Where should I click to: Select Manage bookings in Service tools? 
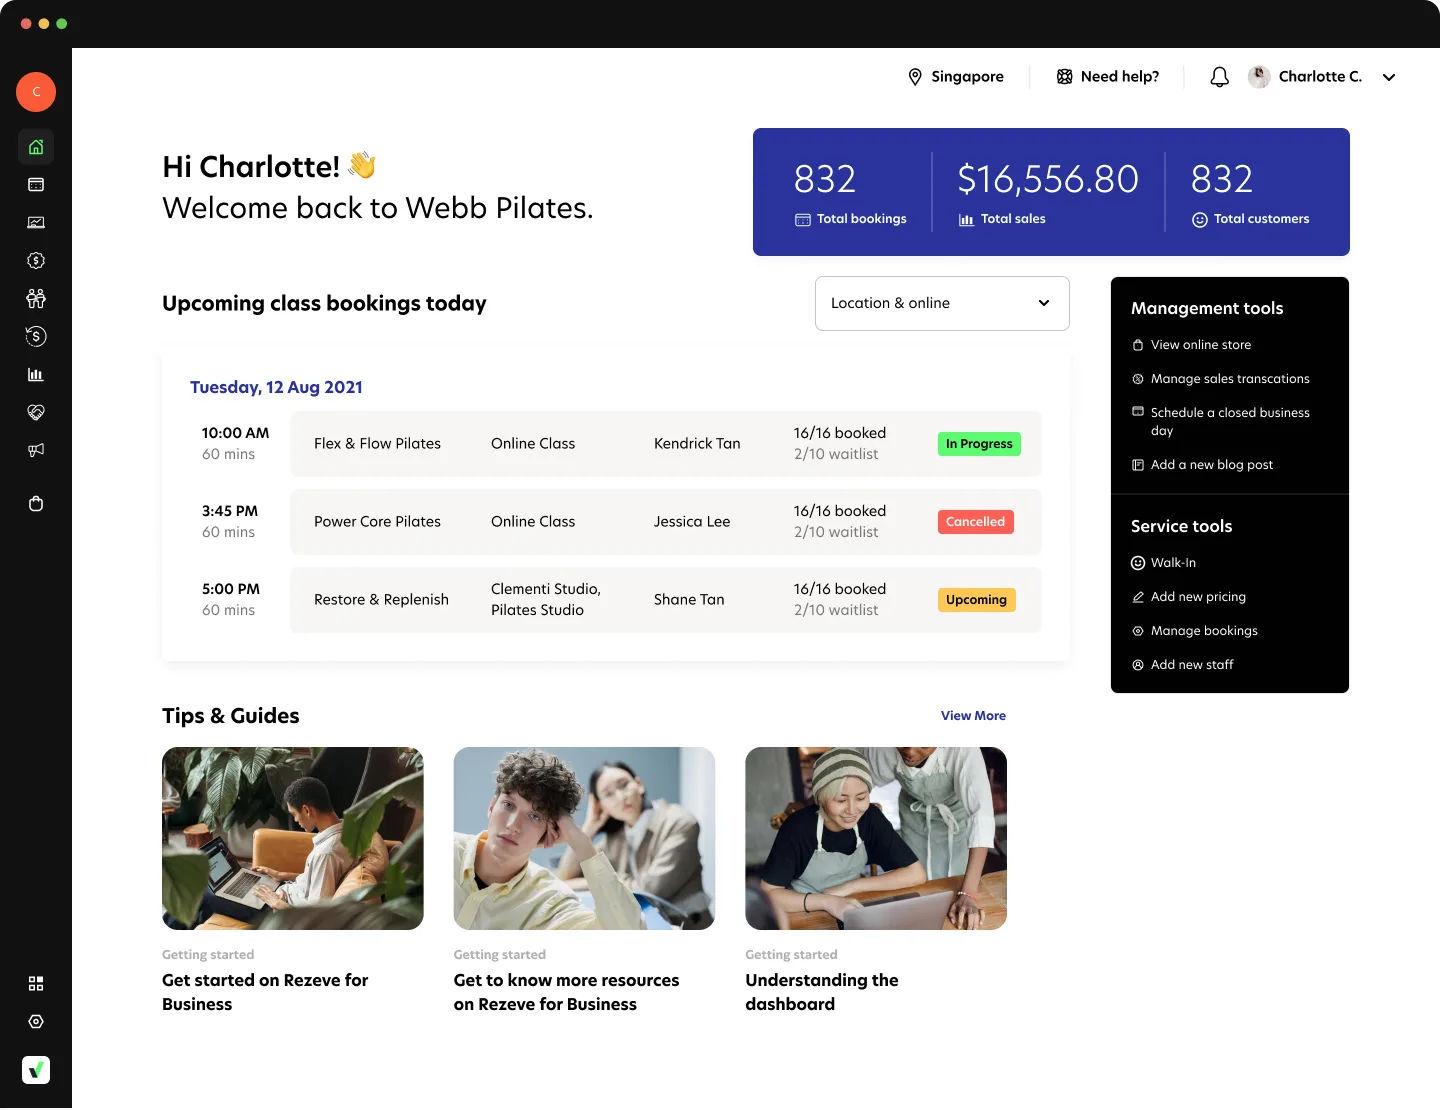tap(1203, 631)
